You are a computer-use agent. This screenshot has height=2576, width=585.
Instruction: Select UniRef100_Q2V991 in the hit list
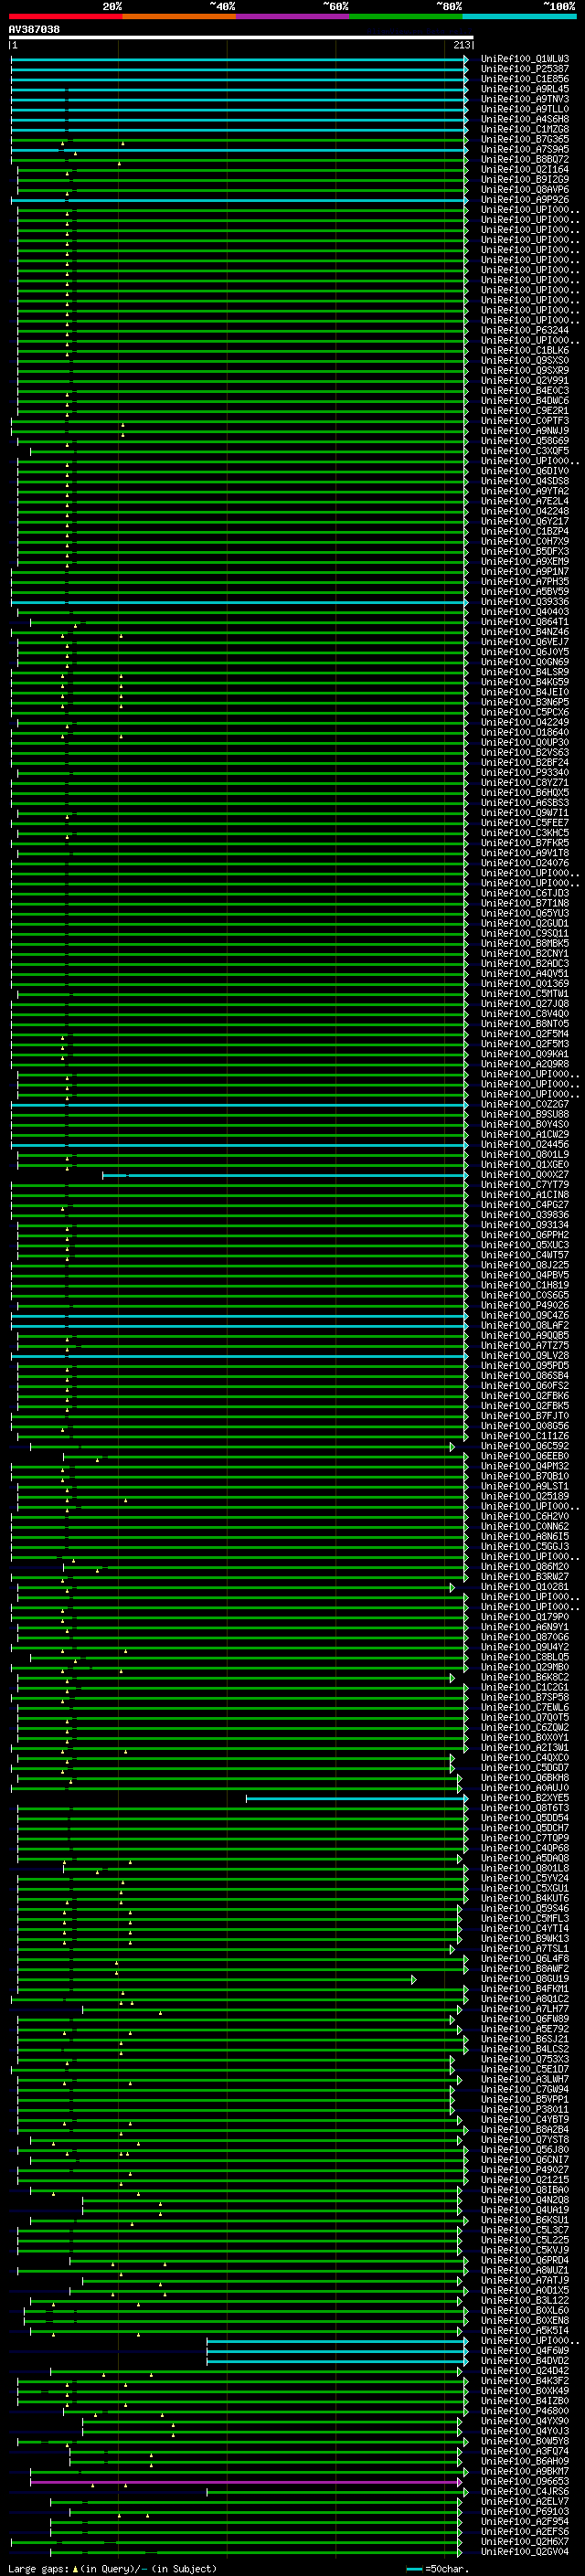coord(524,380)
